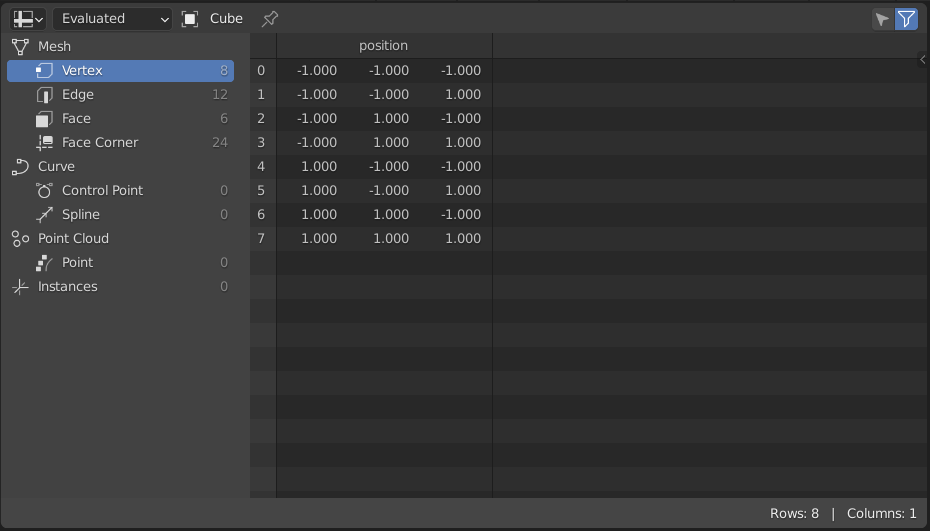Click the Control Point icon

click(44, 190)
